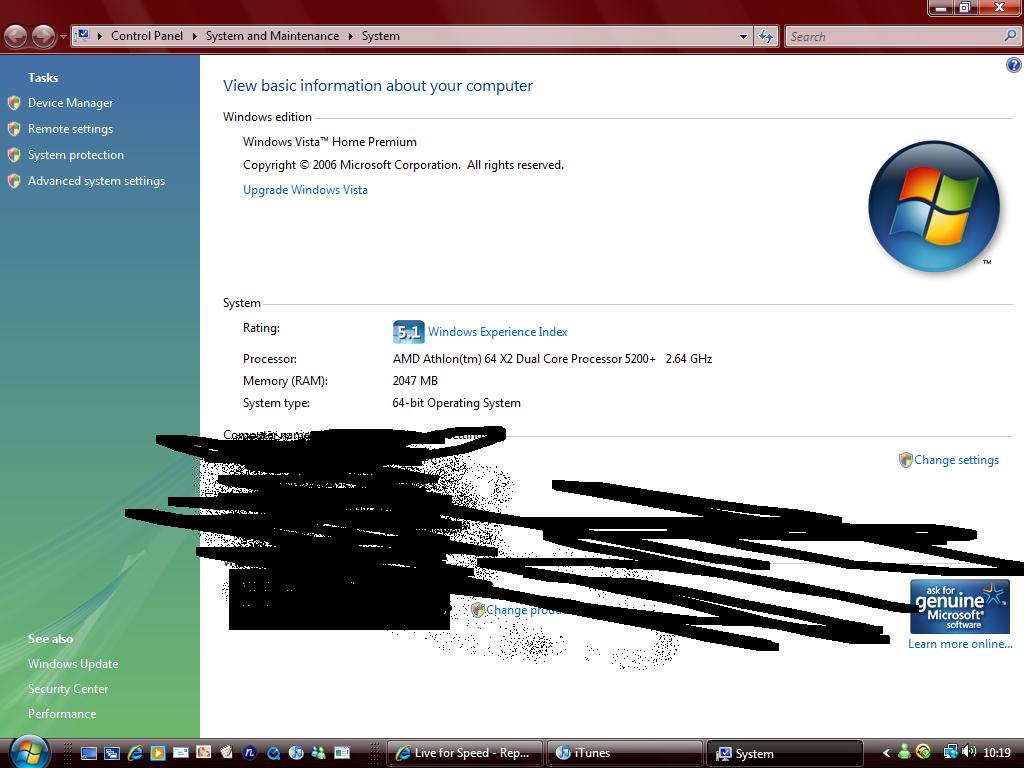Image resolution: width=1024 pixels, height=768 pixels.
Task: Click System and Maintenance in the breadcrumb
Action: pyautogui.click(x=272, y=36)
